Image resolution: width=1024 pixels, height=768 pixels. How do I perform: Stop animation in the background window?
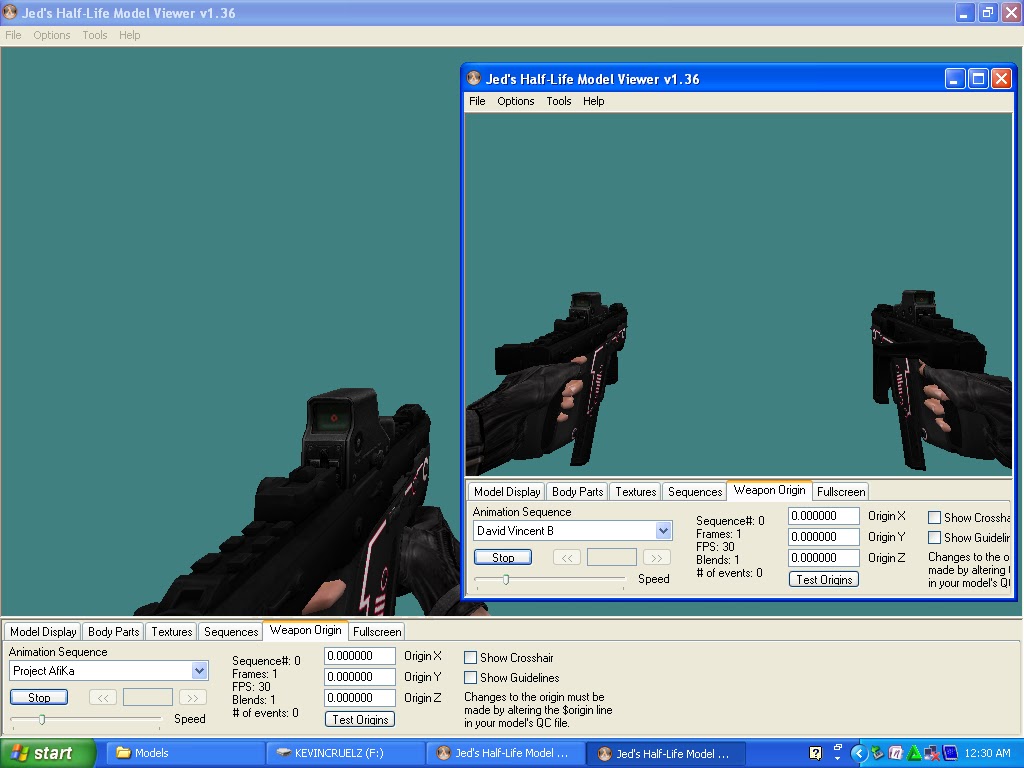(x=39, y=697)
